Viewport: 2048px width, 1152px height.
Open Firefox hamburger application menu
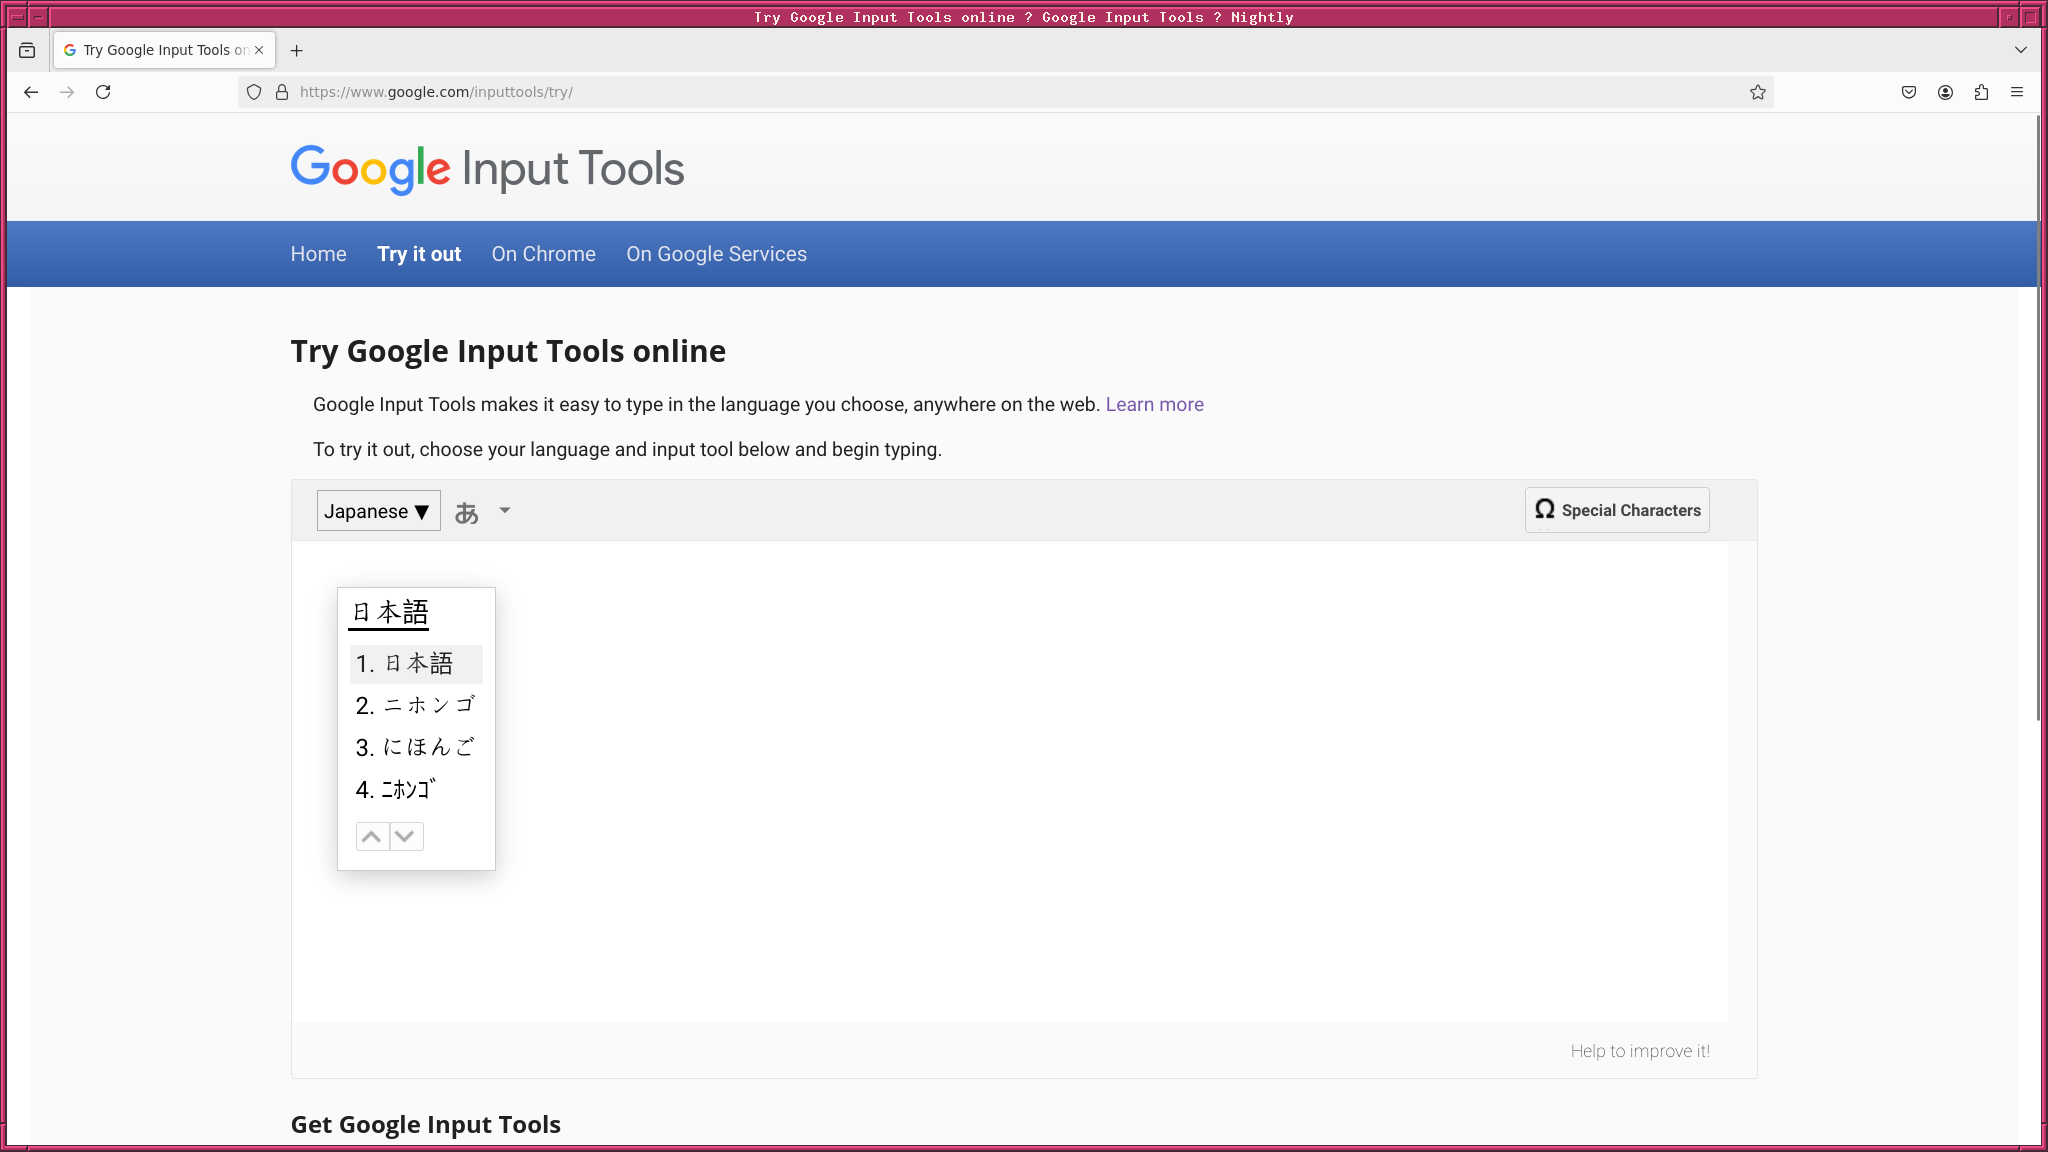tap(2017, 92)
